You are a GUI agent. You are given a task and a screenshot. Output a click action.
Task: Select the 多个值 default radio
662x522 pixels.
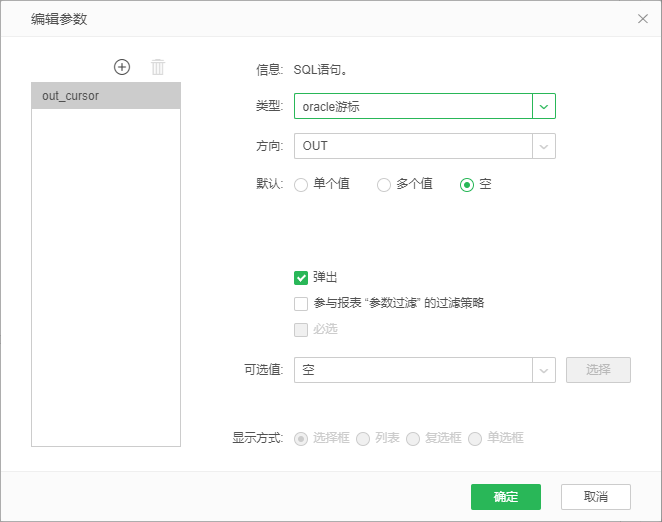pyautogui.click(x=383, y=185)
